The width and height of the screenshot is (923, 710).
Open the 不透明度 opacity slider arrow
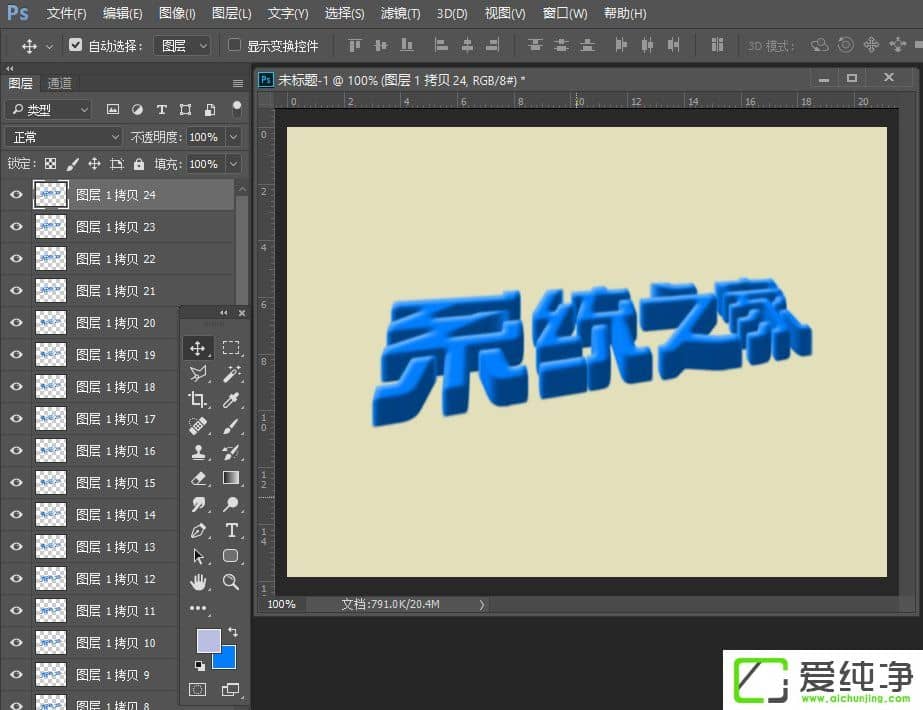[x=233, y=137]
